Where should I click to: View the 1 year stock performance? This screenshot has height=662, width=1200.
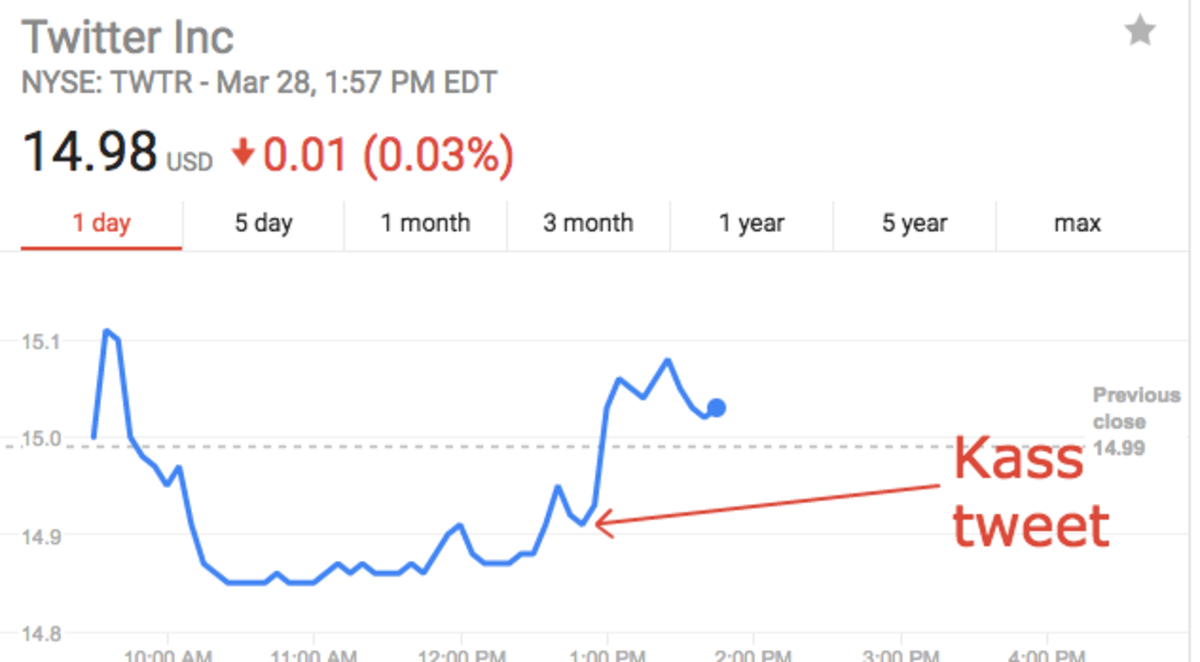(x=751, y=224)
